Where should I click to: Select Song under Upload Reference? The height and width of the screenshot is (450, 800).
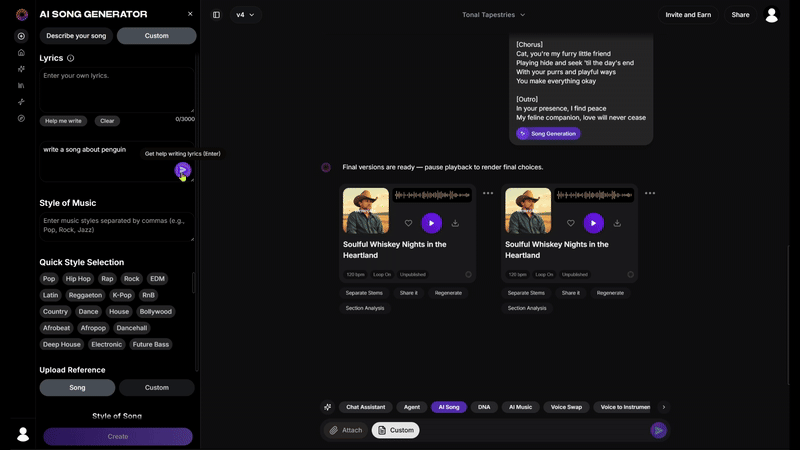click(x=77, y=387)
